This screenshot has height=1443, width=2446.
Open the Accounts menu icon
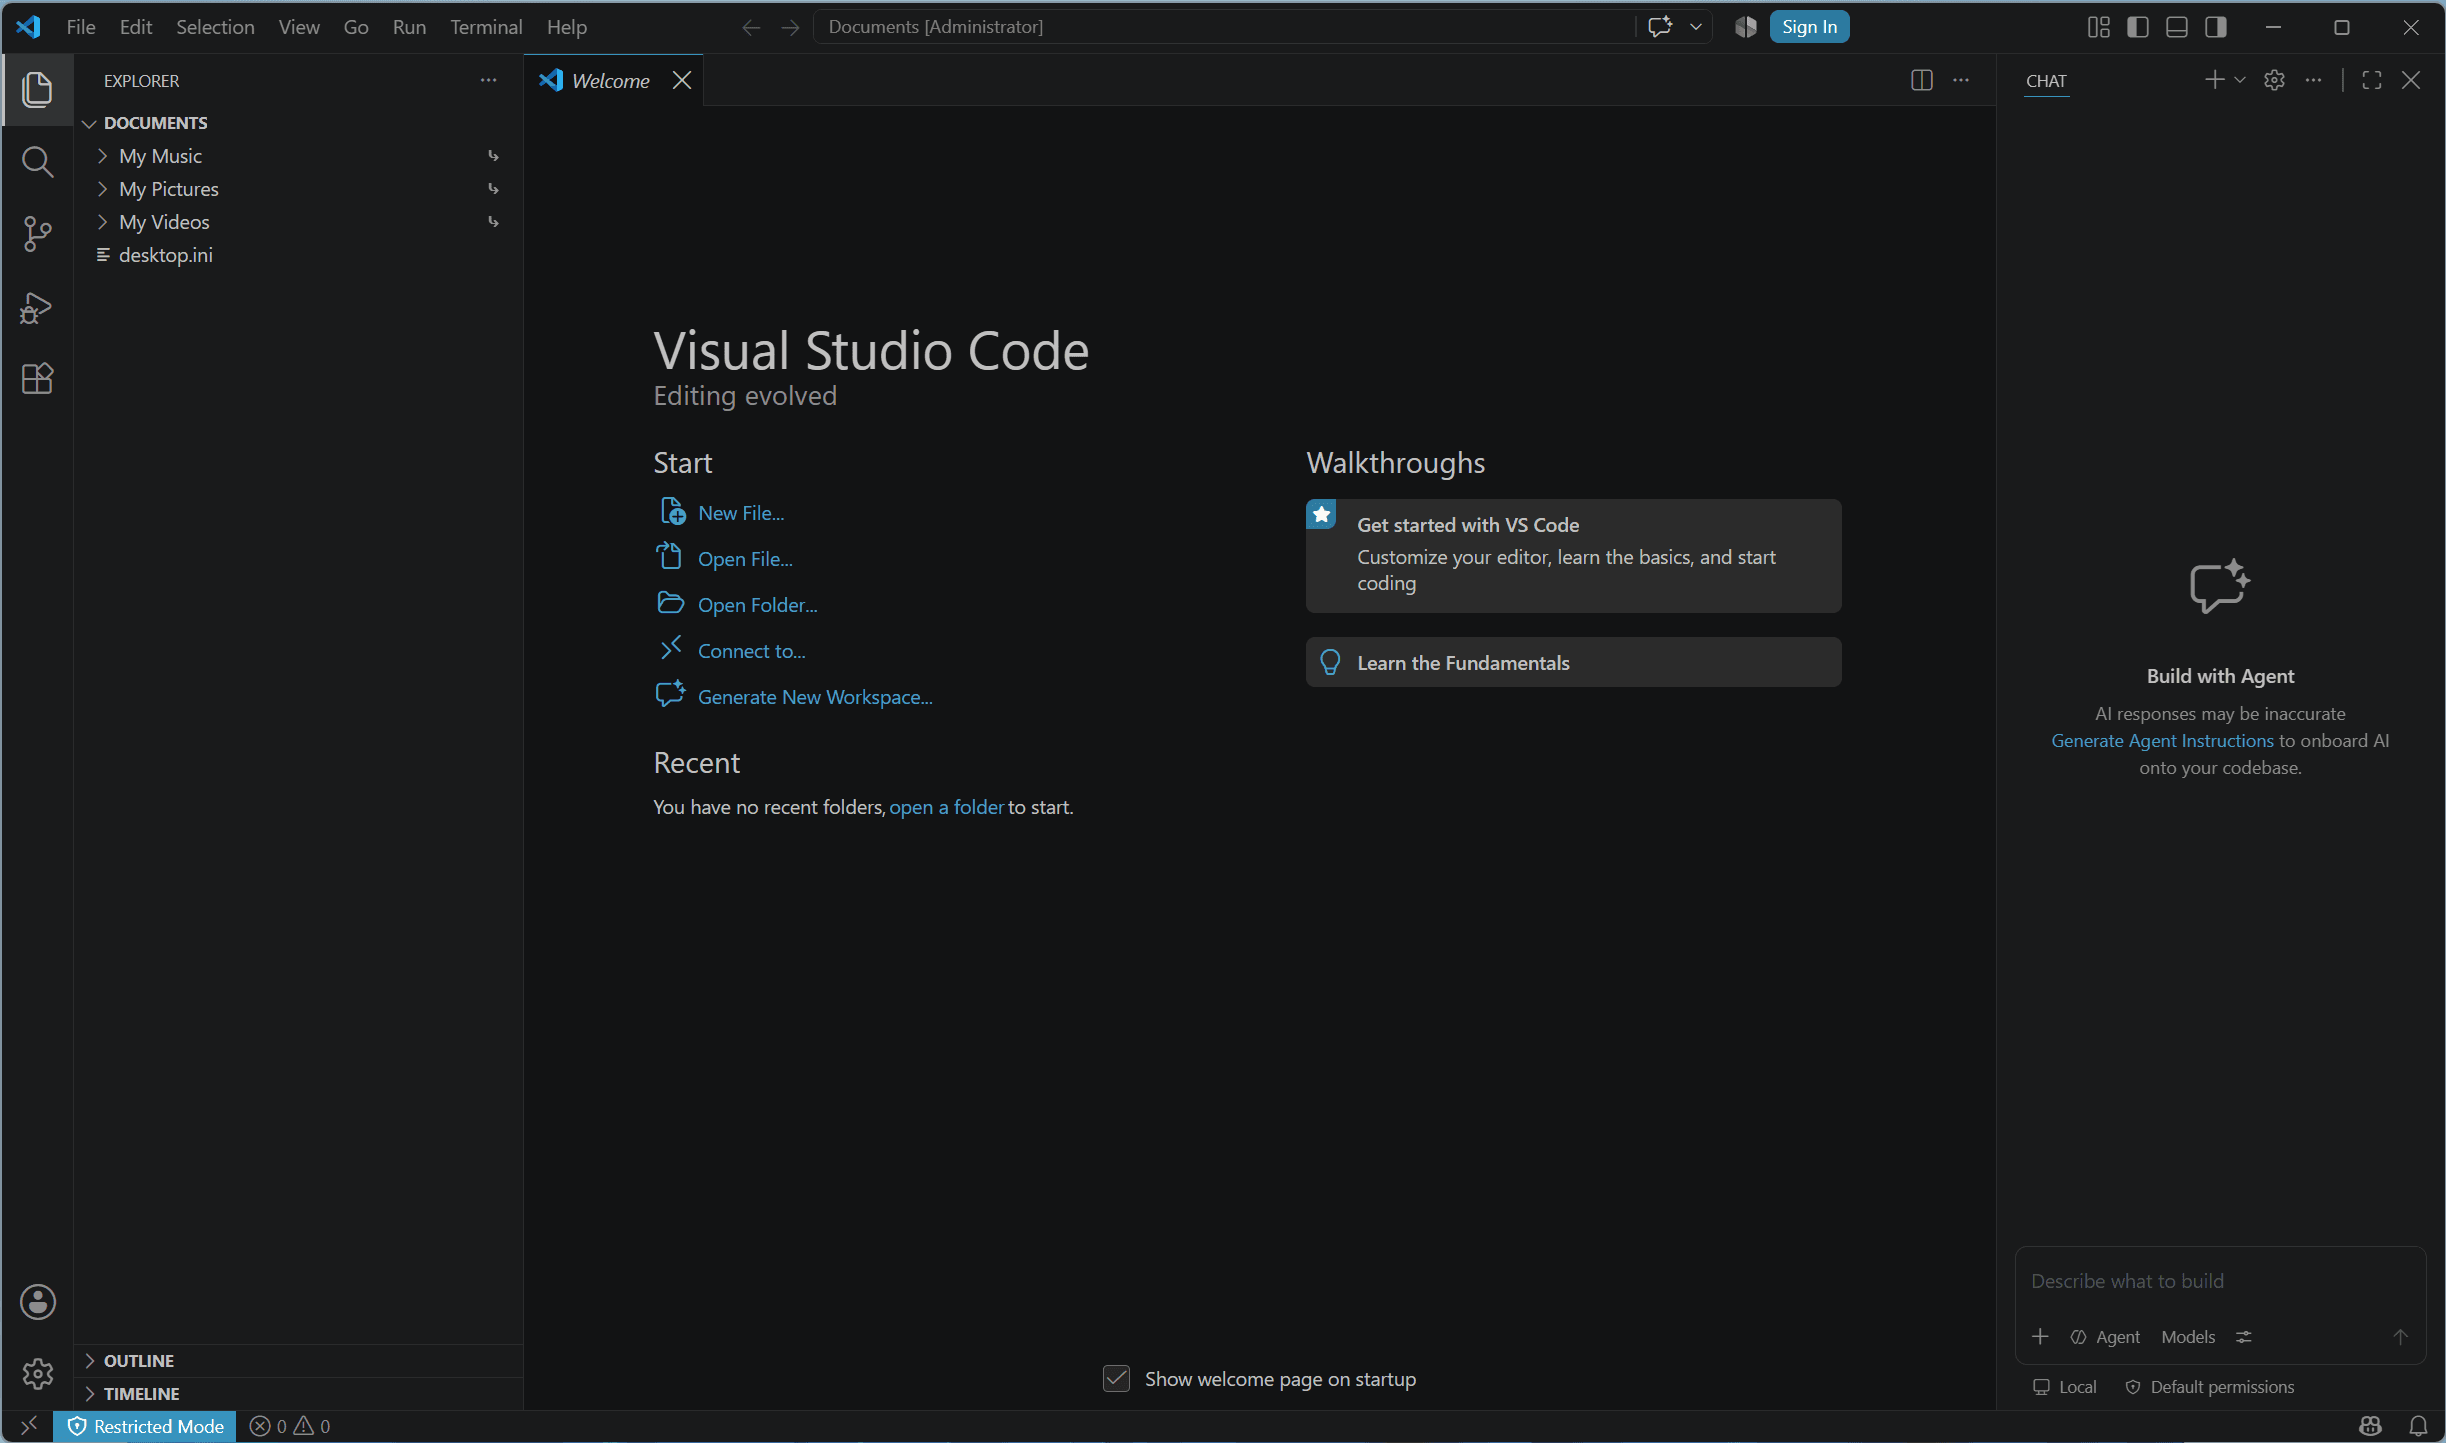[x=37, y=1302]
